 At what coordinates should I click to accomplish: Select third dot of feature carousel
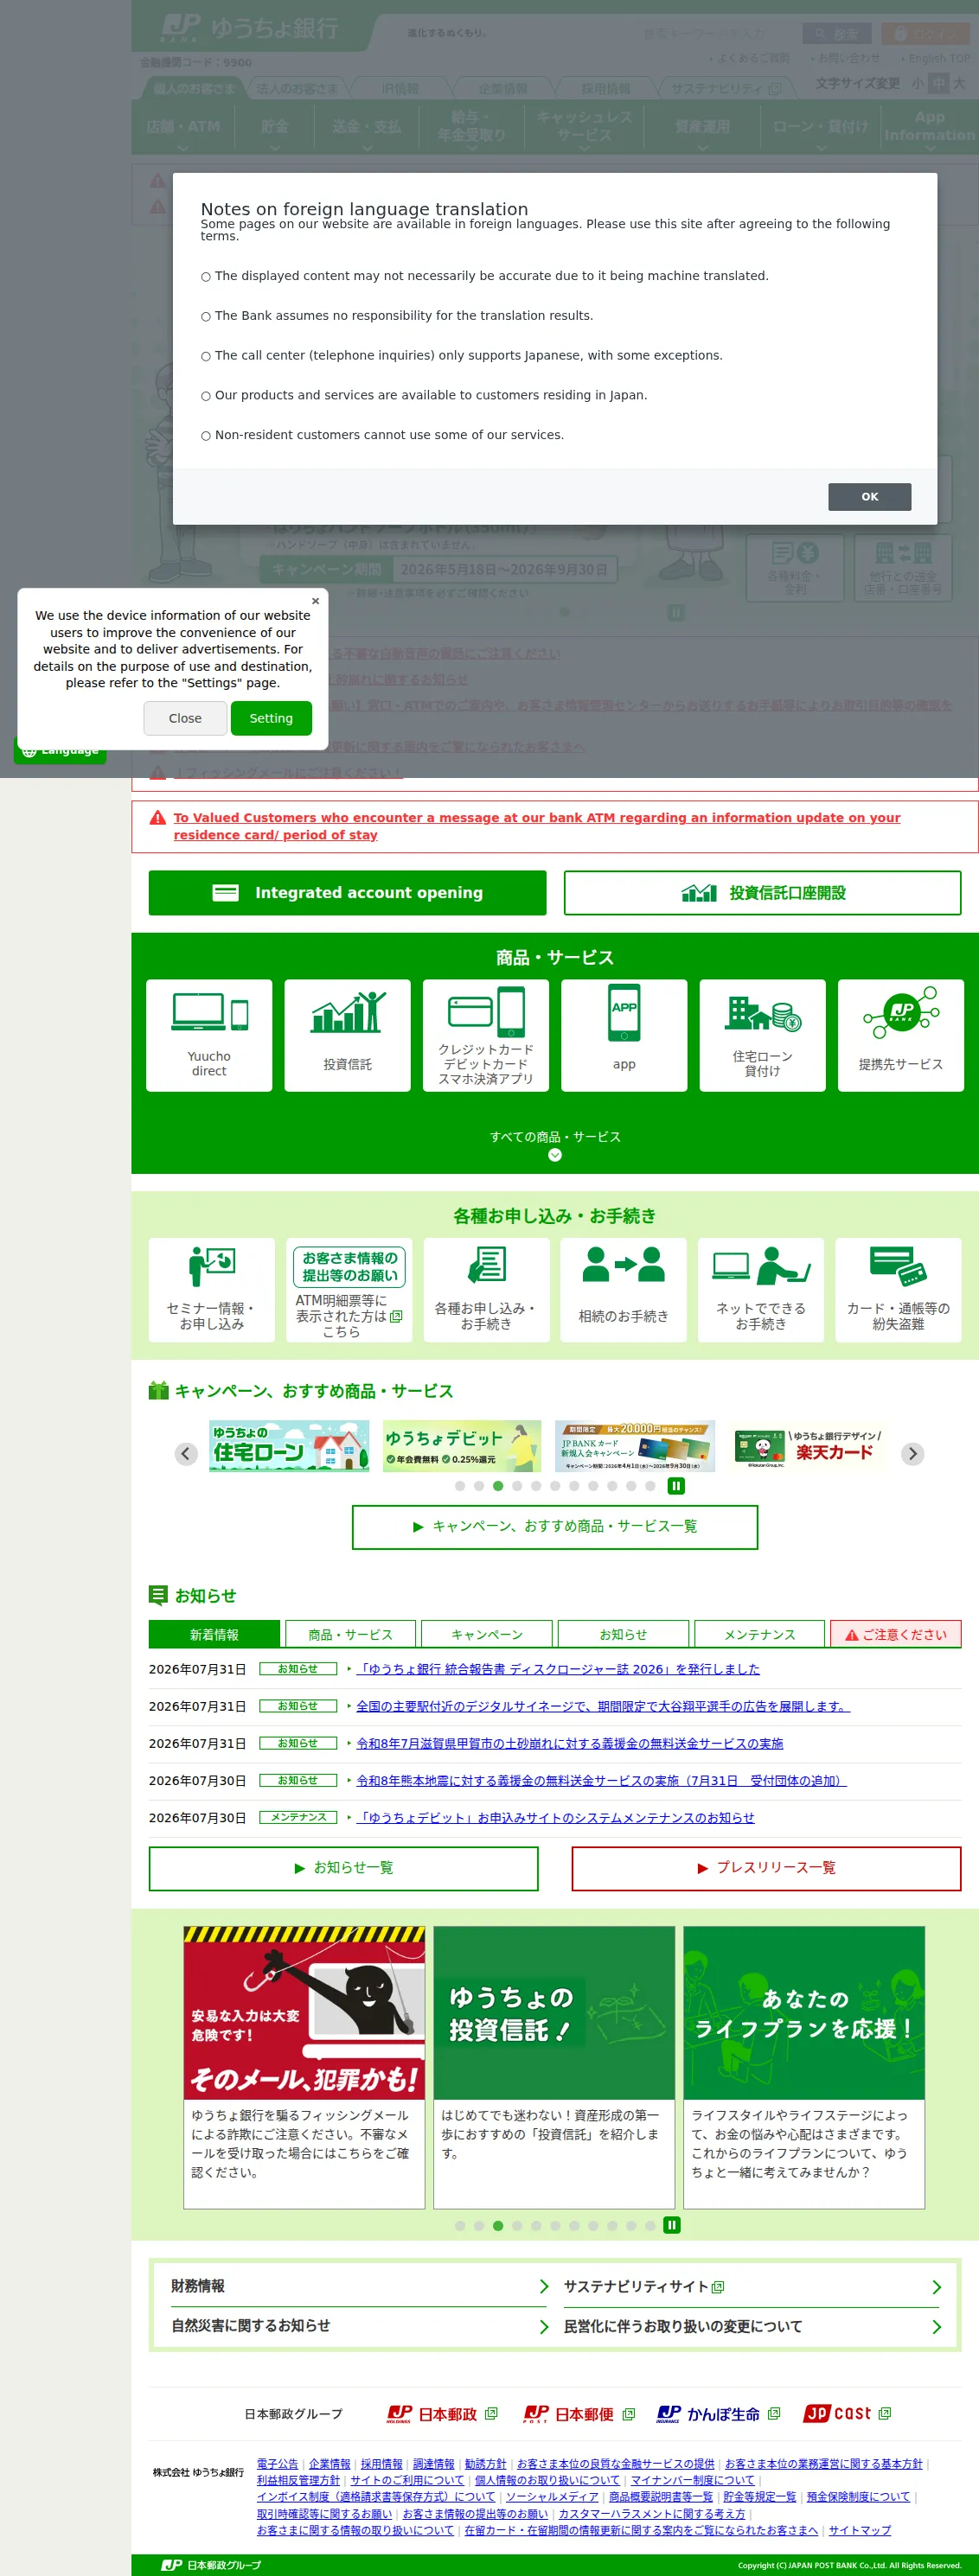click(498, 2226)
